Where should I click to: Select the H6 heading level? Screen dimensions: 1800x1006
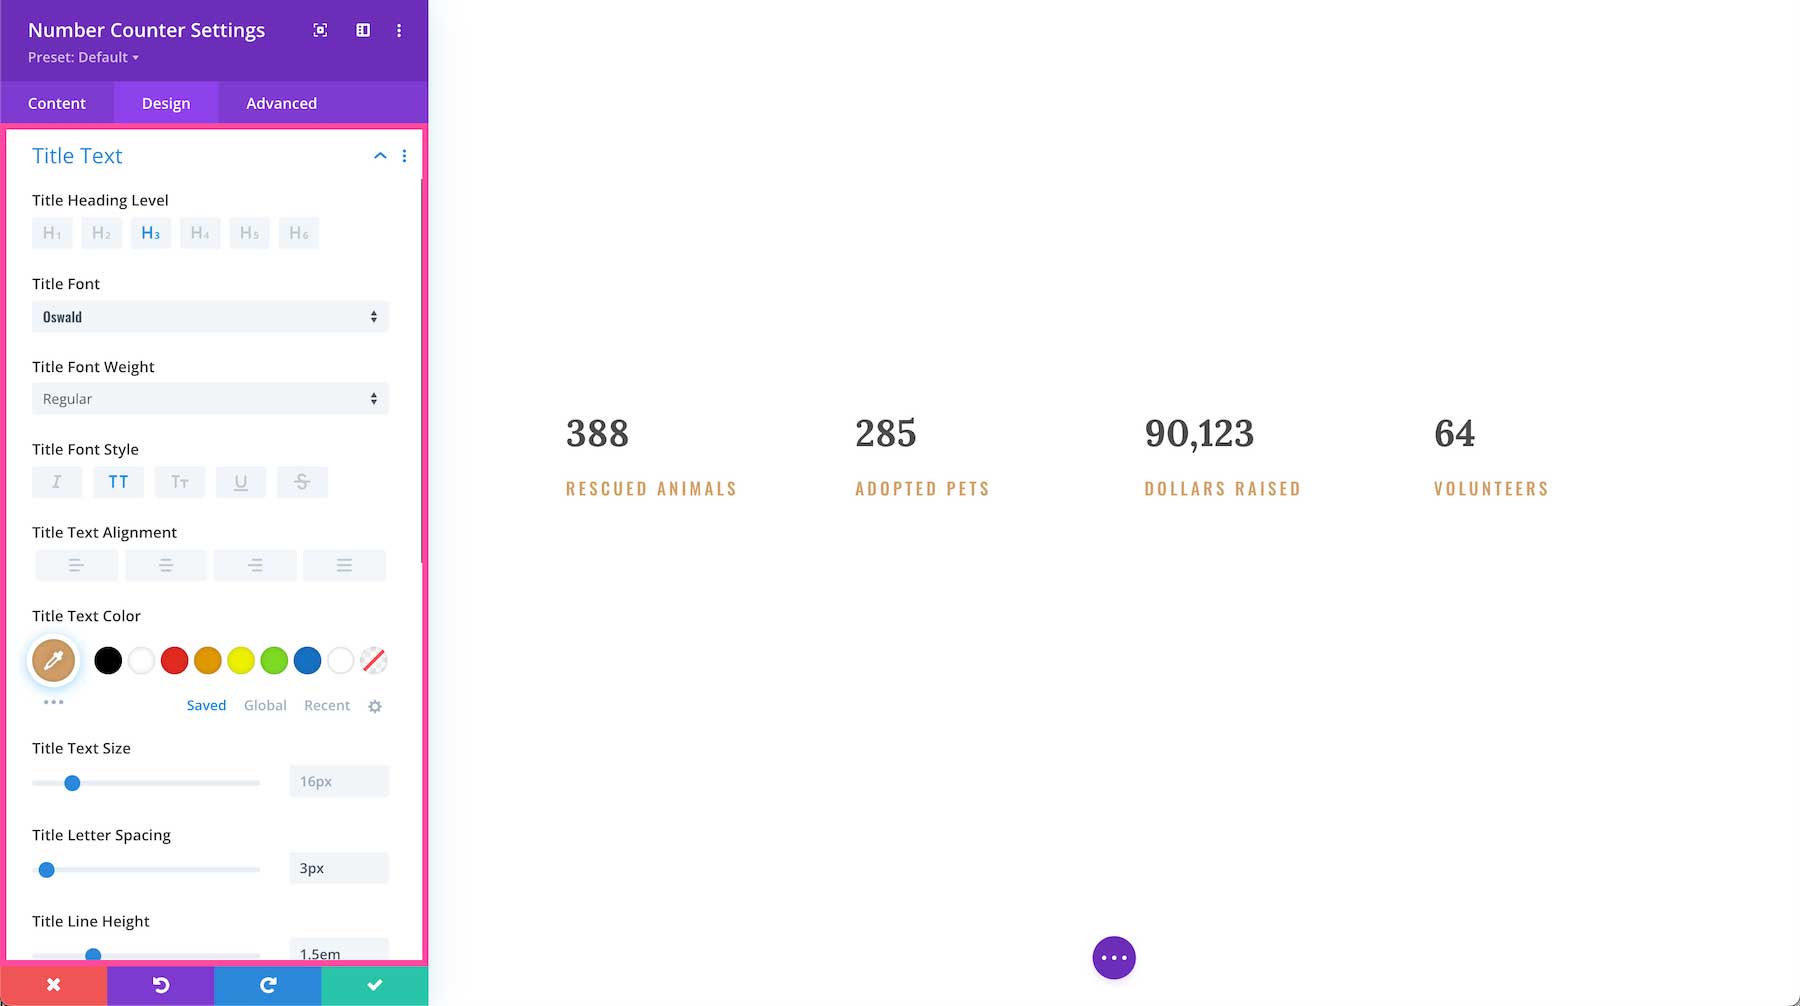coord(298,232)
